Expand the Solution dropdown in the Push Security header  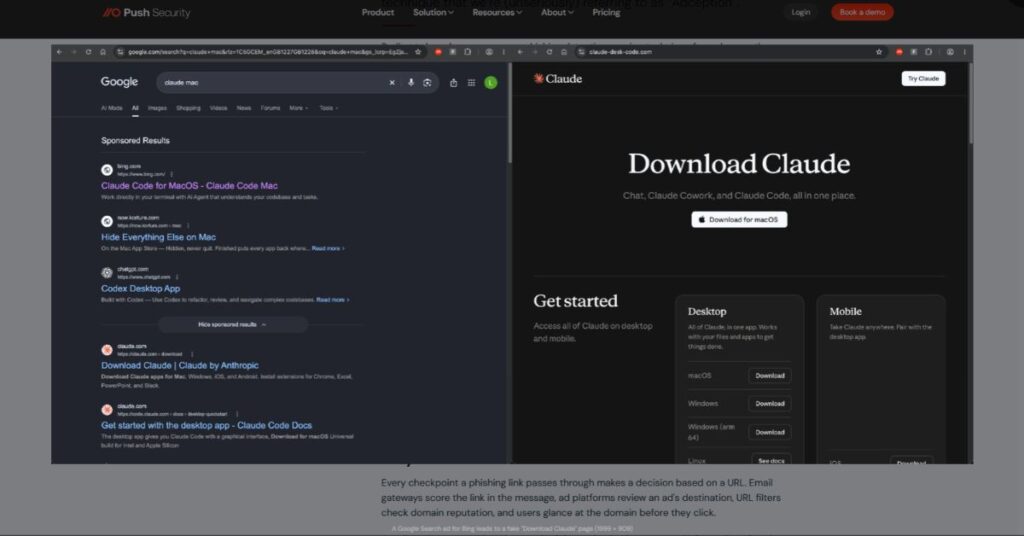433,12
